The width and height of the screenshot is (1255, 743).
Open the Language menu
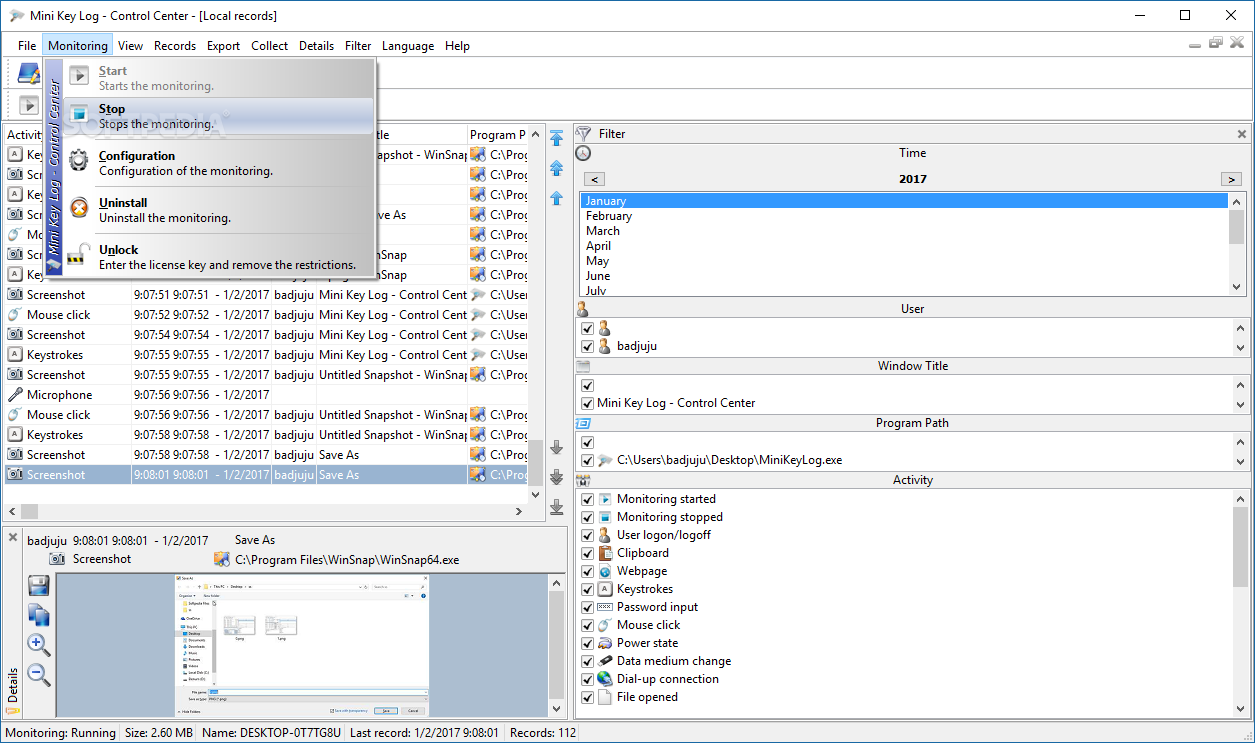tap(408, 46)
